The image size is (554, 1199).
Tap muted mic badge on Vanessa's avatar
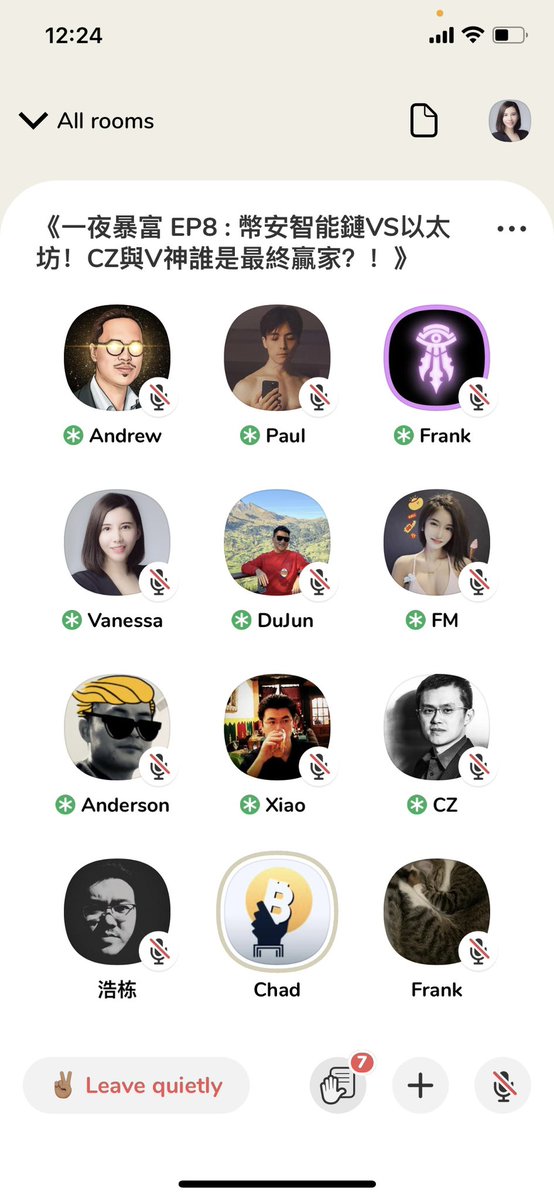pyautogui.click(x=158, y=581)
